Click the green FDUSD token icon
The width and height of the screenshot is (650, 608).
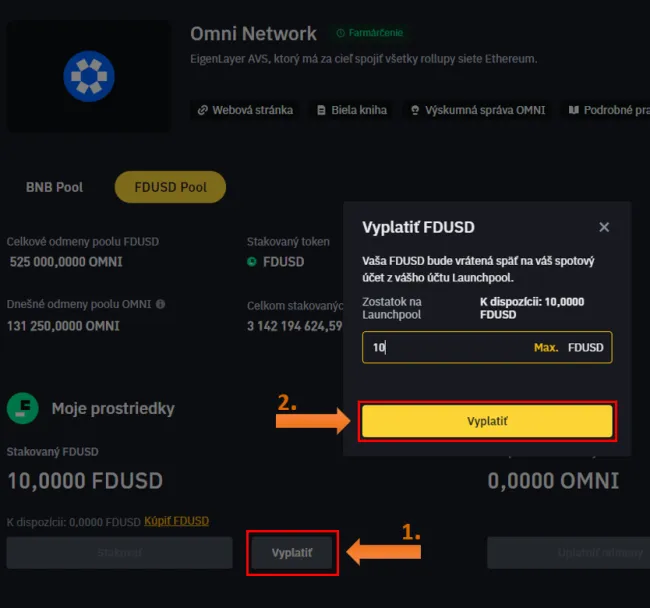coord(252,262)
